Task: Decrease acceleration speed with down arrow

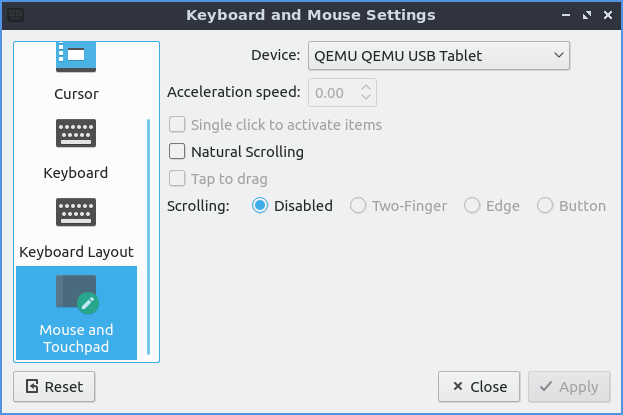Action: click(366, 98)
